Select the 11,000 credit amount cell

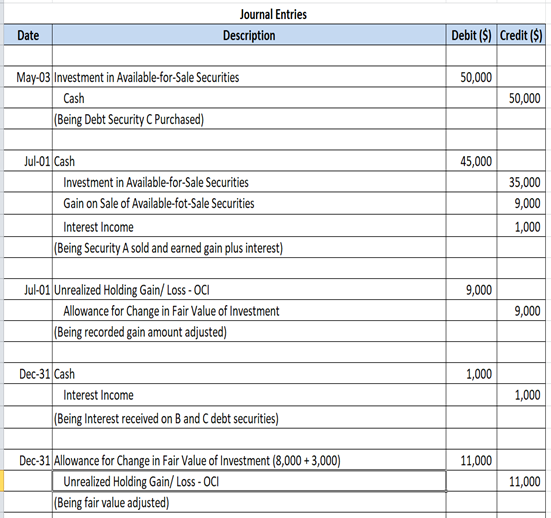click(x=521, y=481)
